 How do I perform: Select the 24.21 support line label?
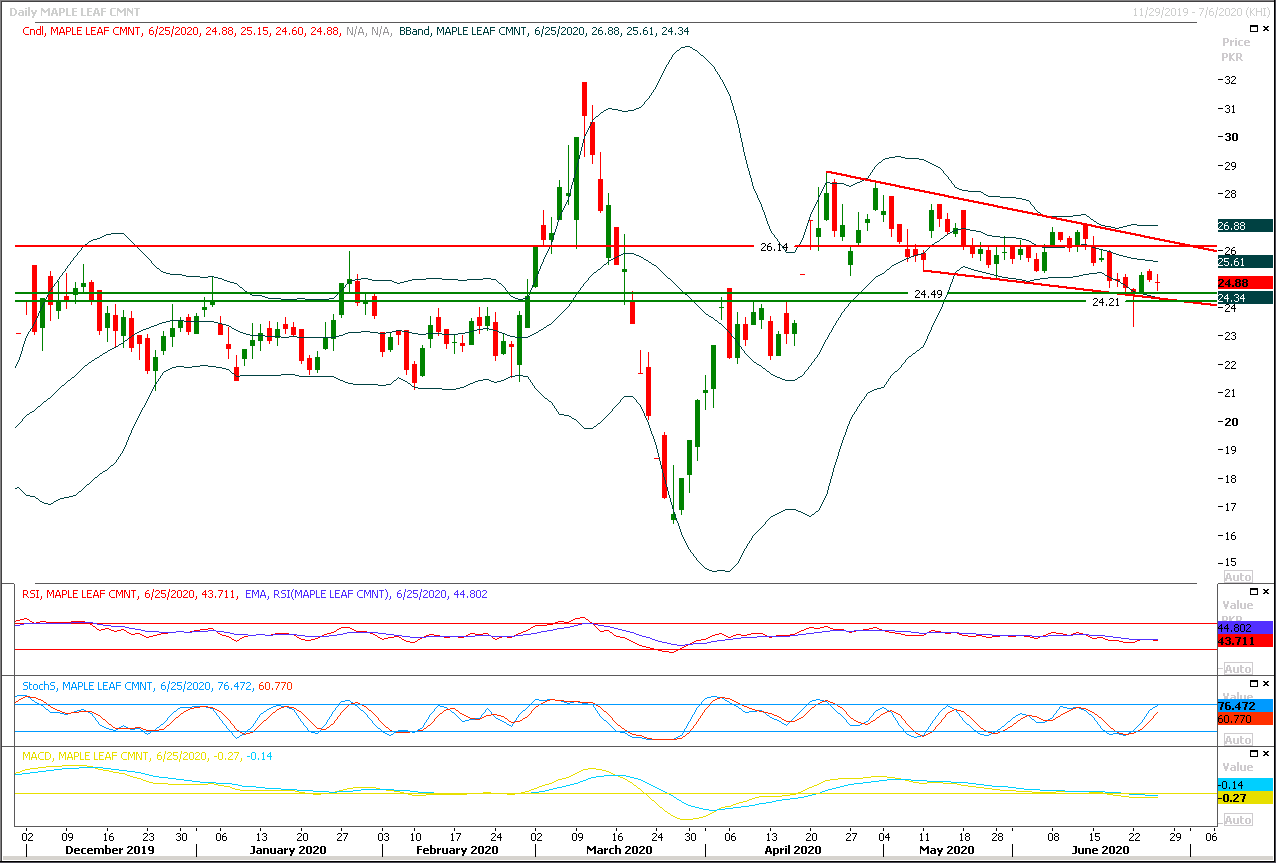click(x=1105, y=302)
